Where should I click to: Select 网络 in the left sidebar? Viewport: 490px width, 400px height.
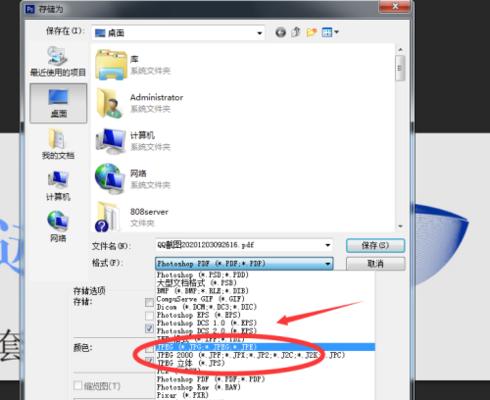click(x=58, y=227)
